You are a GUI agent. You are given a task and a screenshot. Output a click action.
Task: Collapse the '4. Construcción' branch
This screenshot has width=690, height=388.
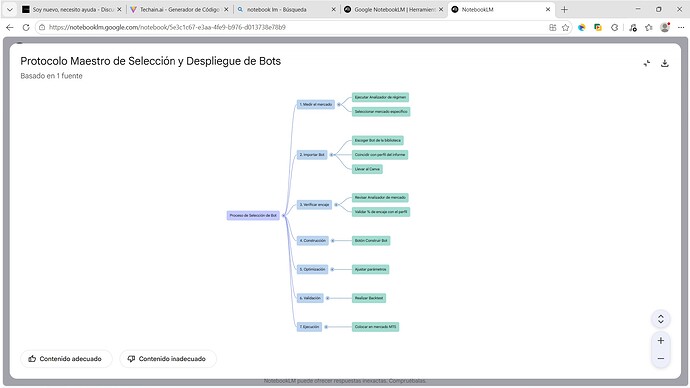(333, 241)
